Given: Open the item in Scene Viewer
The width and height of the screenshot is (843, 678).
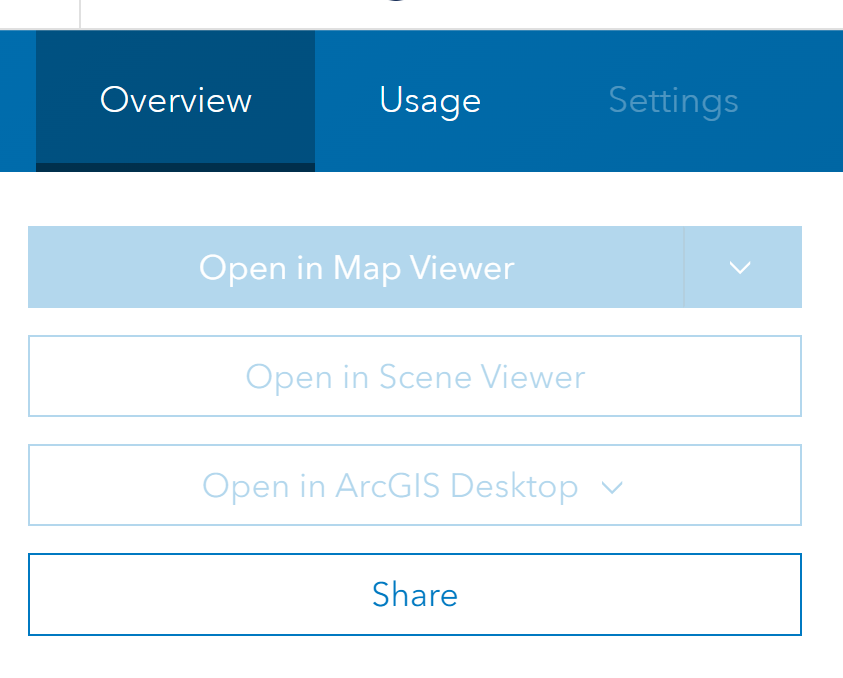Looking at the screenshot, I should tap(415, 376).
